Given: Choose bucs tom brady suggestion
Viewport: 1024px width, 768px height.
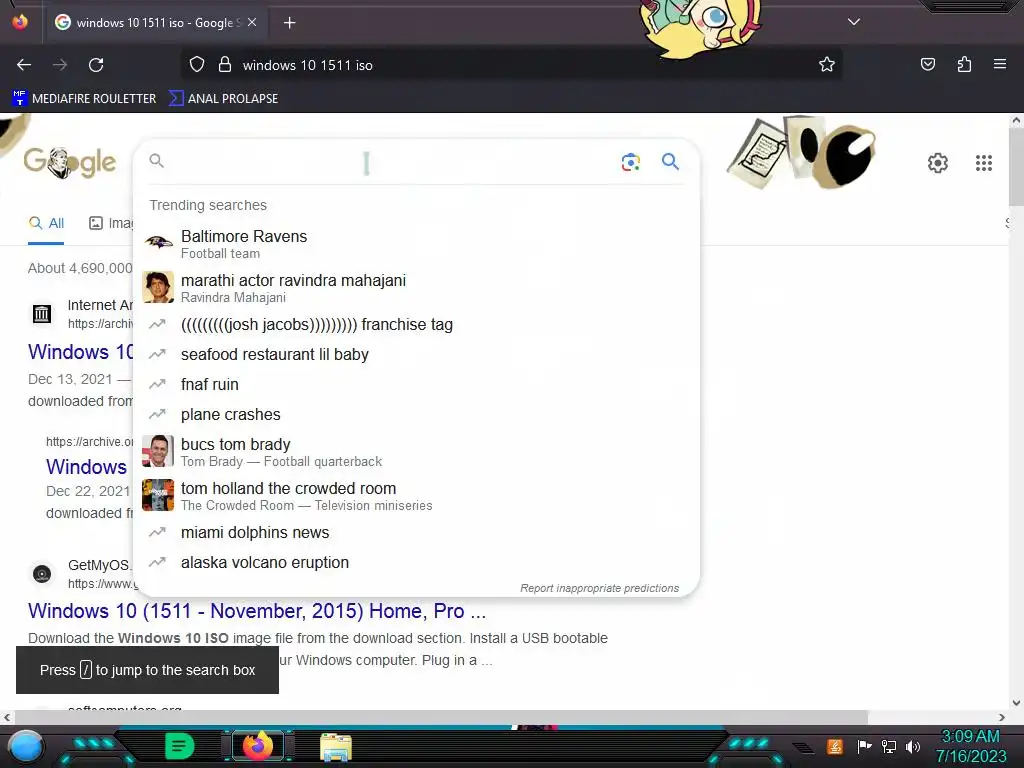Looking at the screenshot, I should tap(416, 451).
